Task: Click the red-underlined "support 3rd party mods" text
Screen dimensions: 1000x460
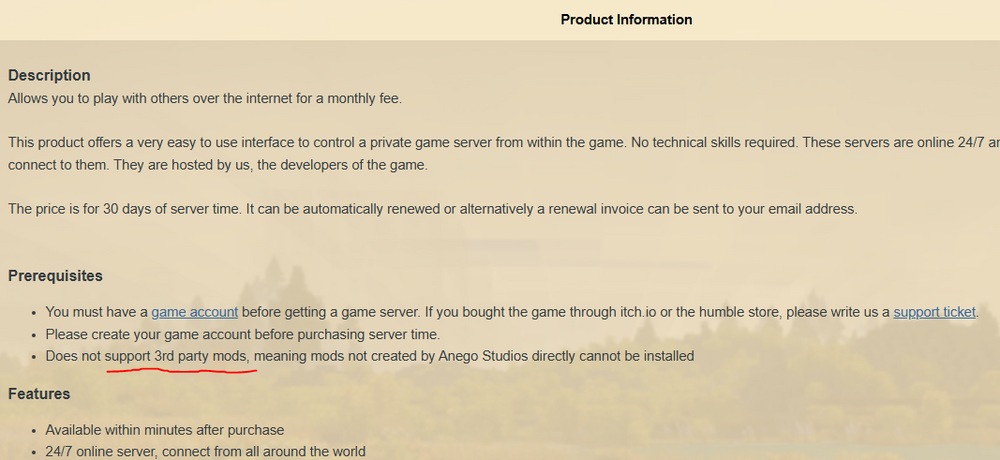Action: 178,356
